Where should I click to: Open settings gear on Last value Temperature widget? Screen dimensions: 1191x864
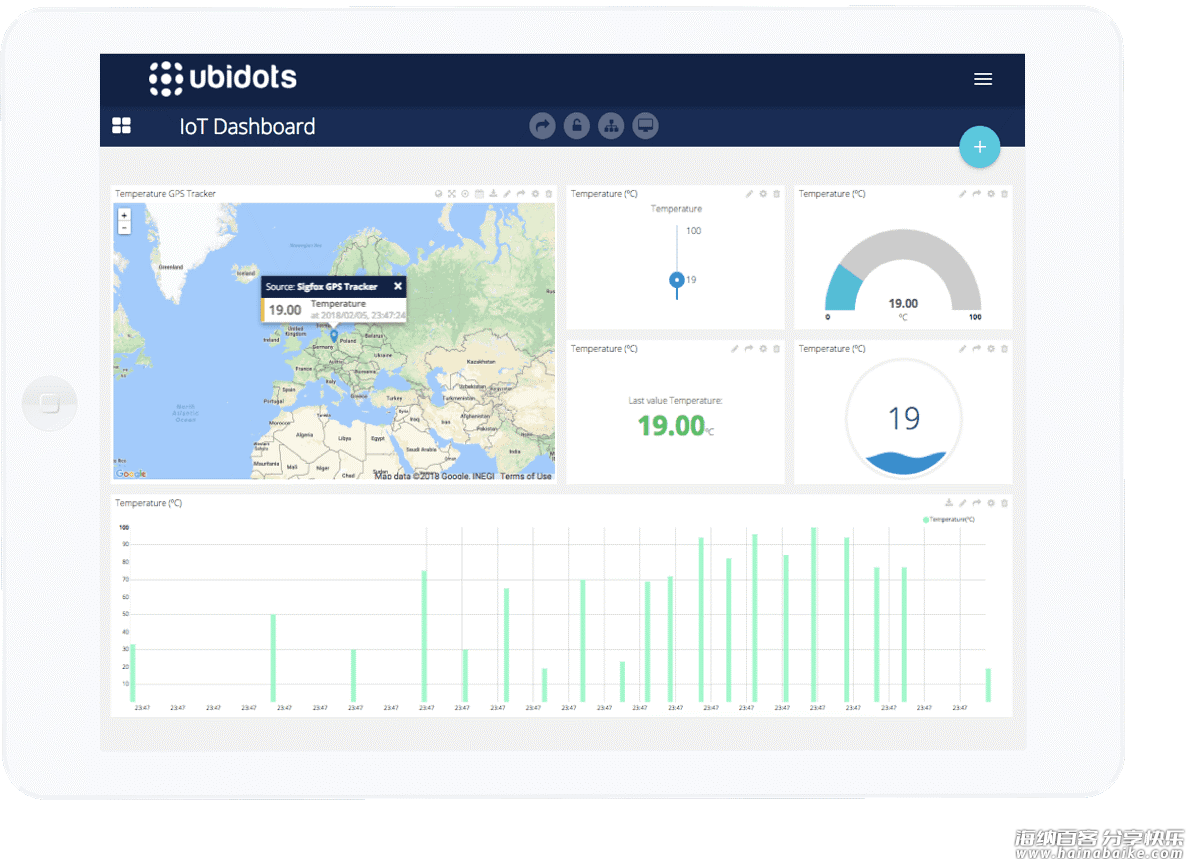pyautogui.click(x=763, y=349)
